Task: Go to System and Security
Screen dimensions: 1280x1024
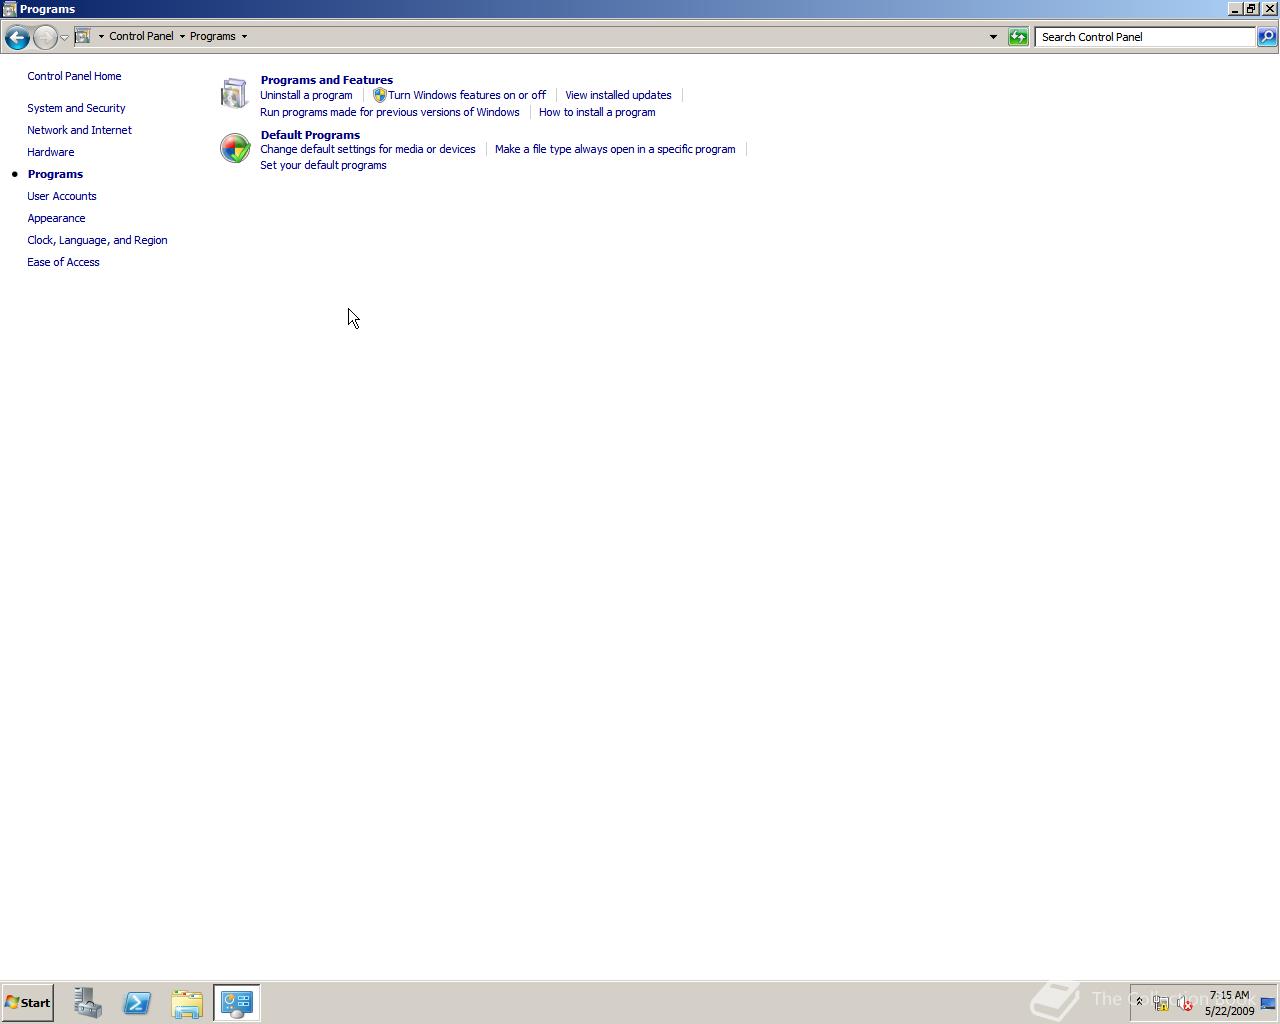Action: pos(76,108)
